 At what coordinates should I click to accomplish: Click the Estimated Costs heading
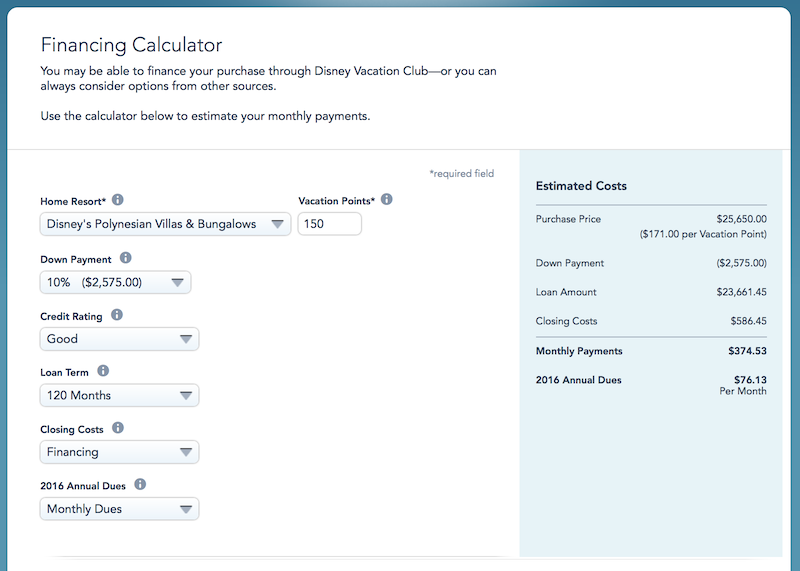click(581, 186)
